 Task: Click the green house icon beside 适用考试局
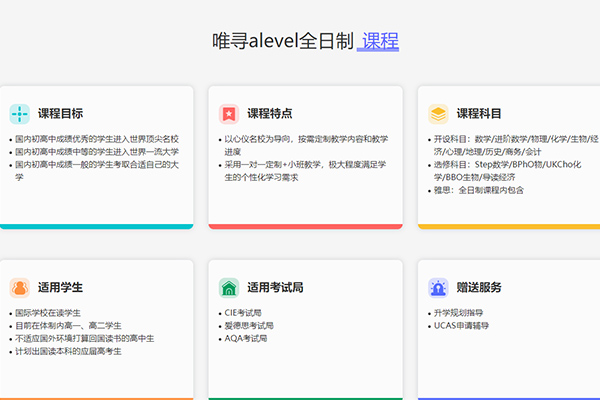(229, 287)
